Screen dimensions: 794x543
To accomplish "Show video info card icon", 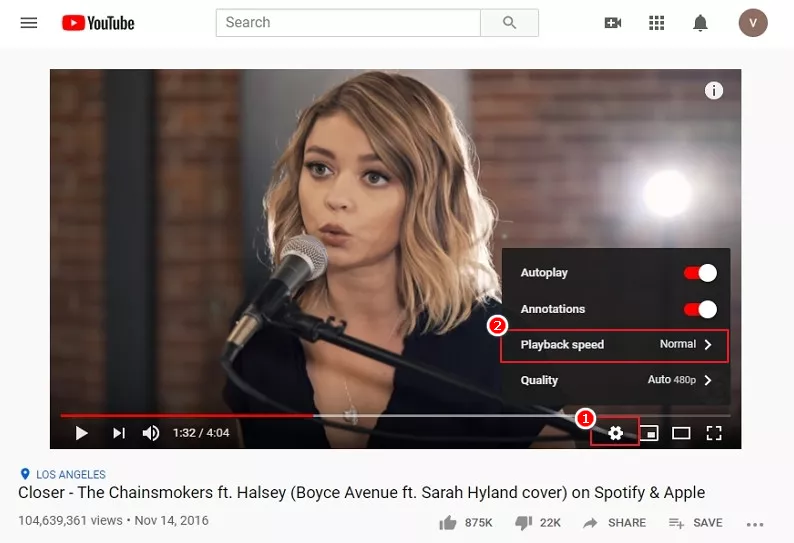I will 713,91.
